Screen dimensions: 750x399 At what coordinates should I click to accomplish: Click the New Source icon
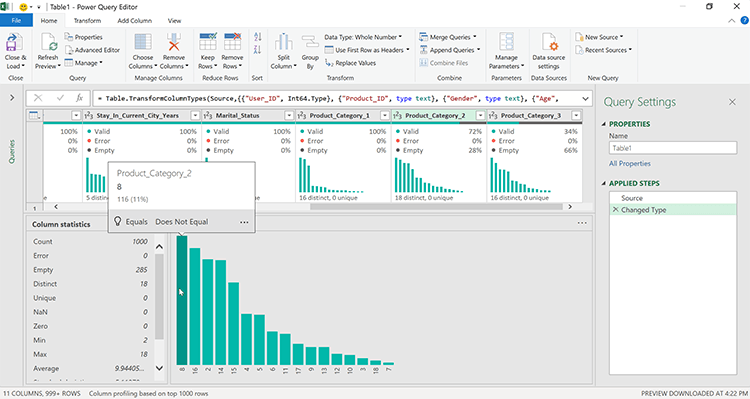click(x=579, y=37)
